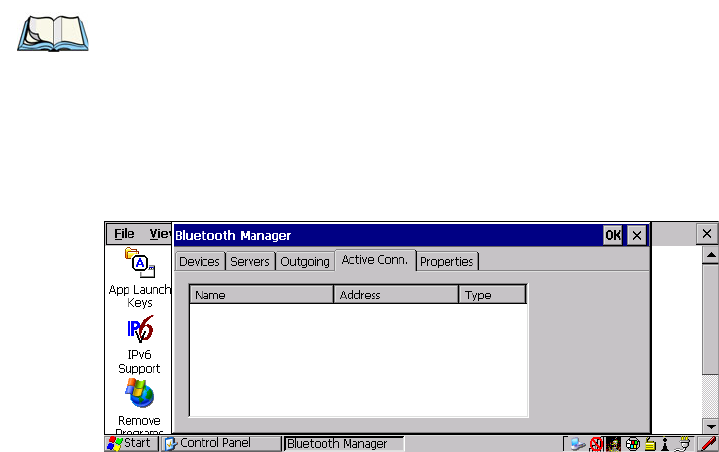Click the red no-signal tray icon

click(x=596, y=444)
